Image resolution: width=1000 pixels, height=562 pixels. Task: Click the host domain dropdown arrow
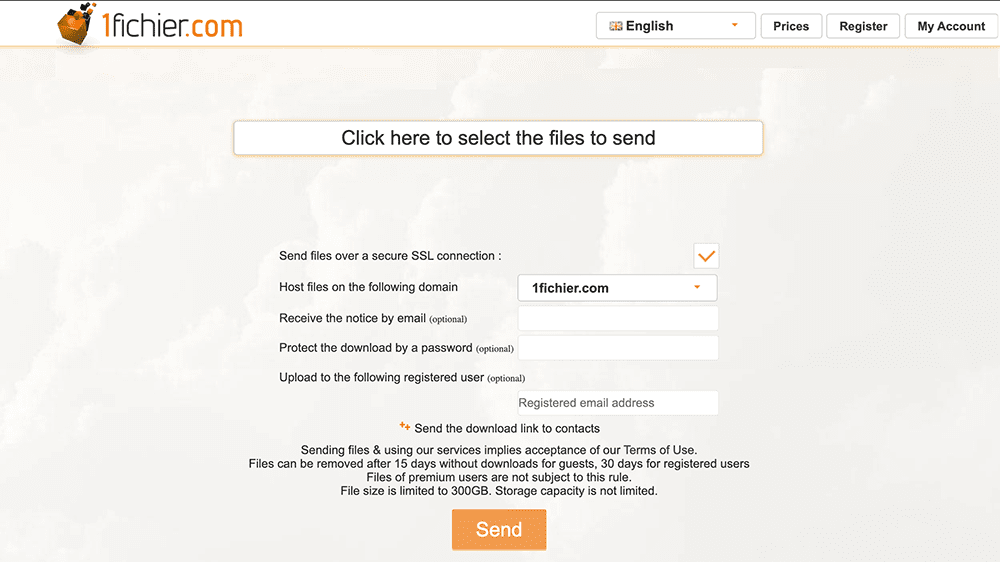697,287
